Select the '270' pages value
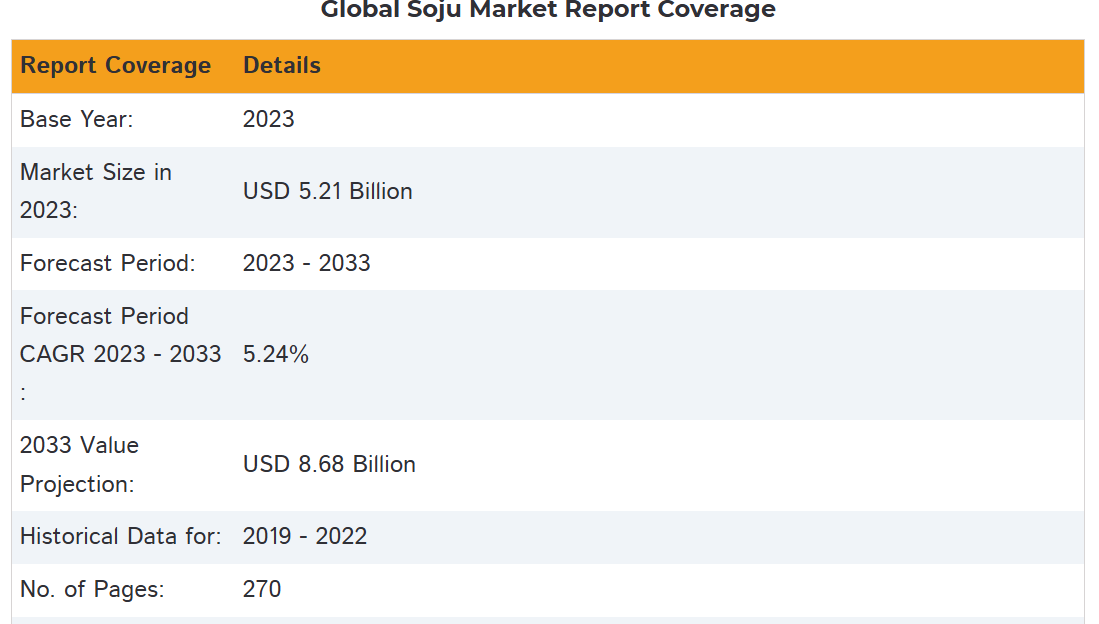This screenshot has width=1099, height=624. 262,589
